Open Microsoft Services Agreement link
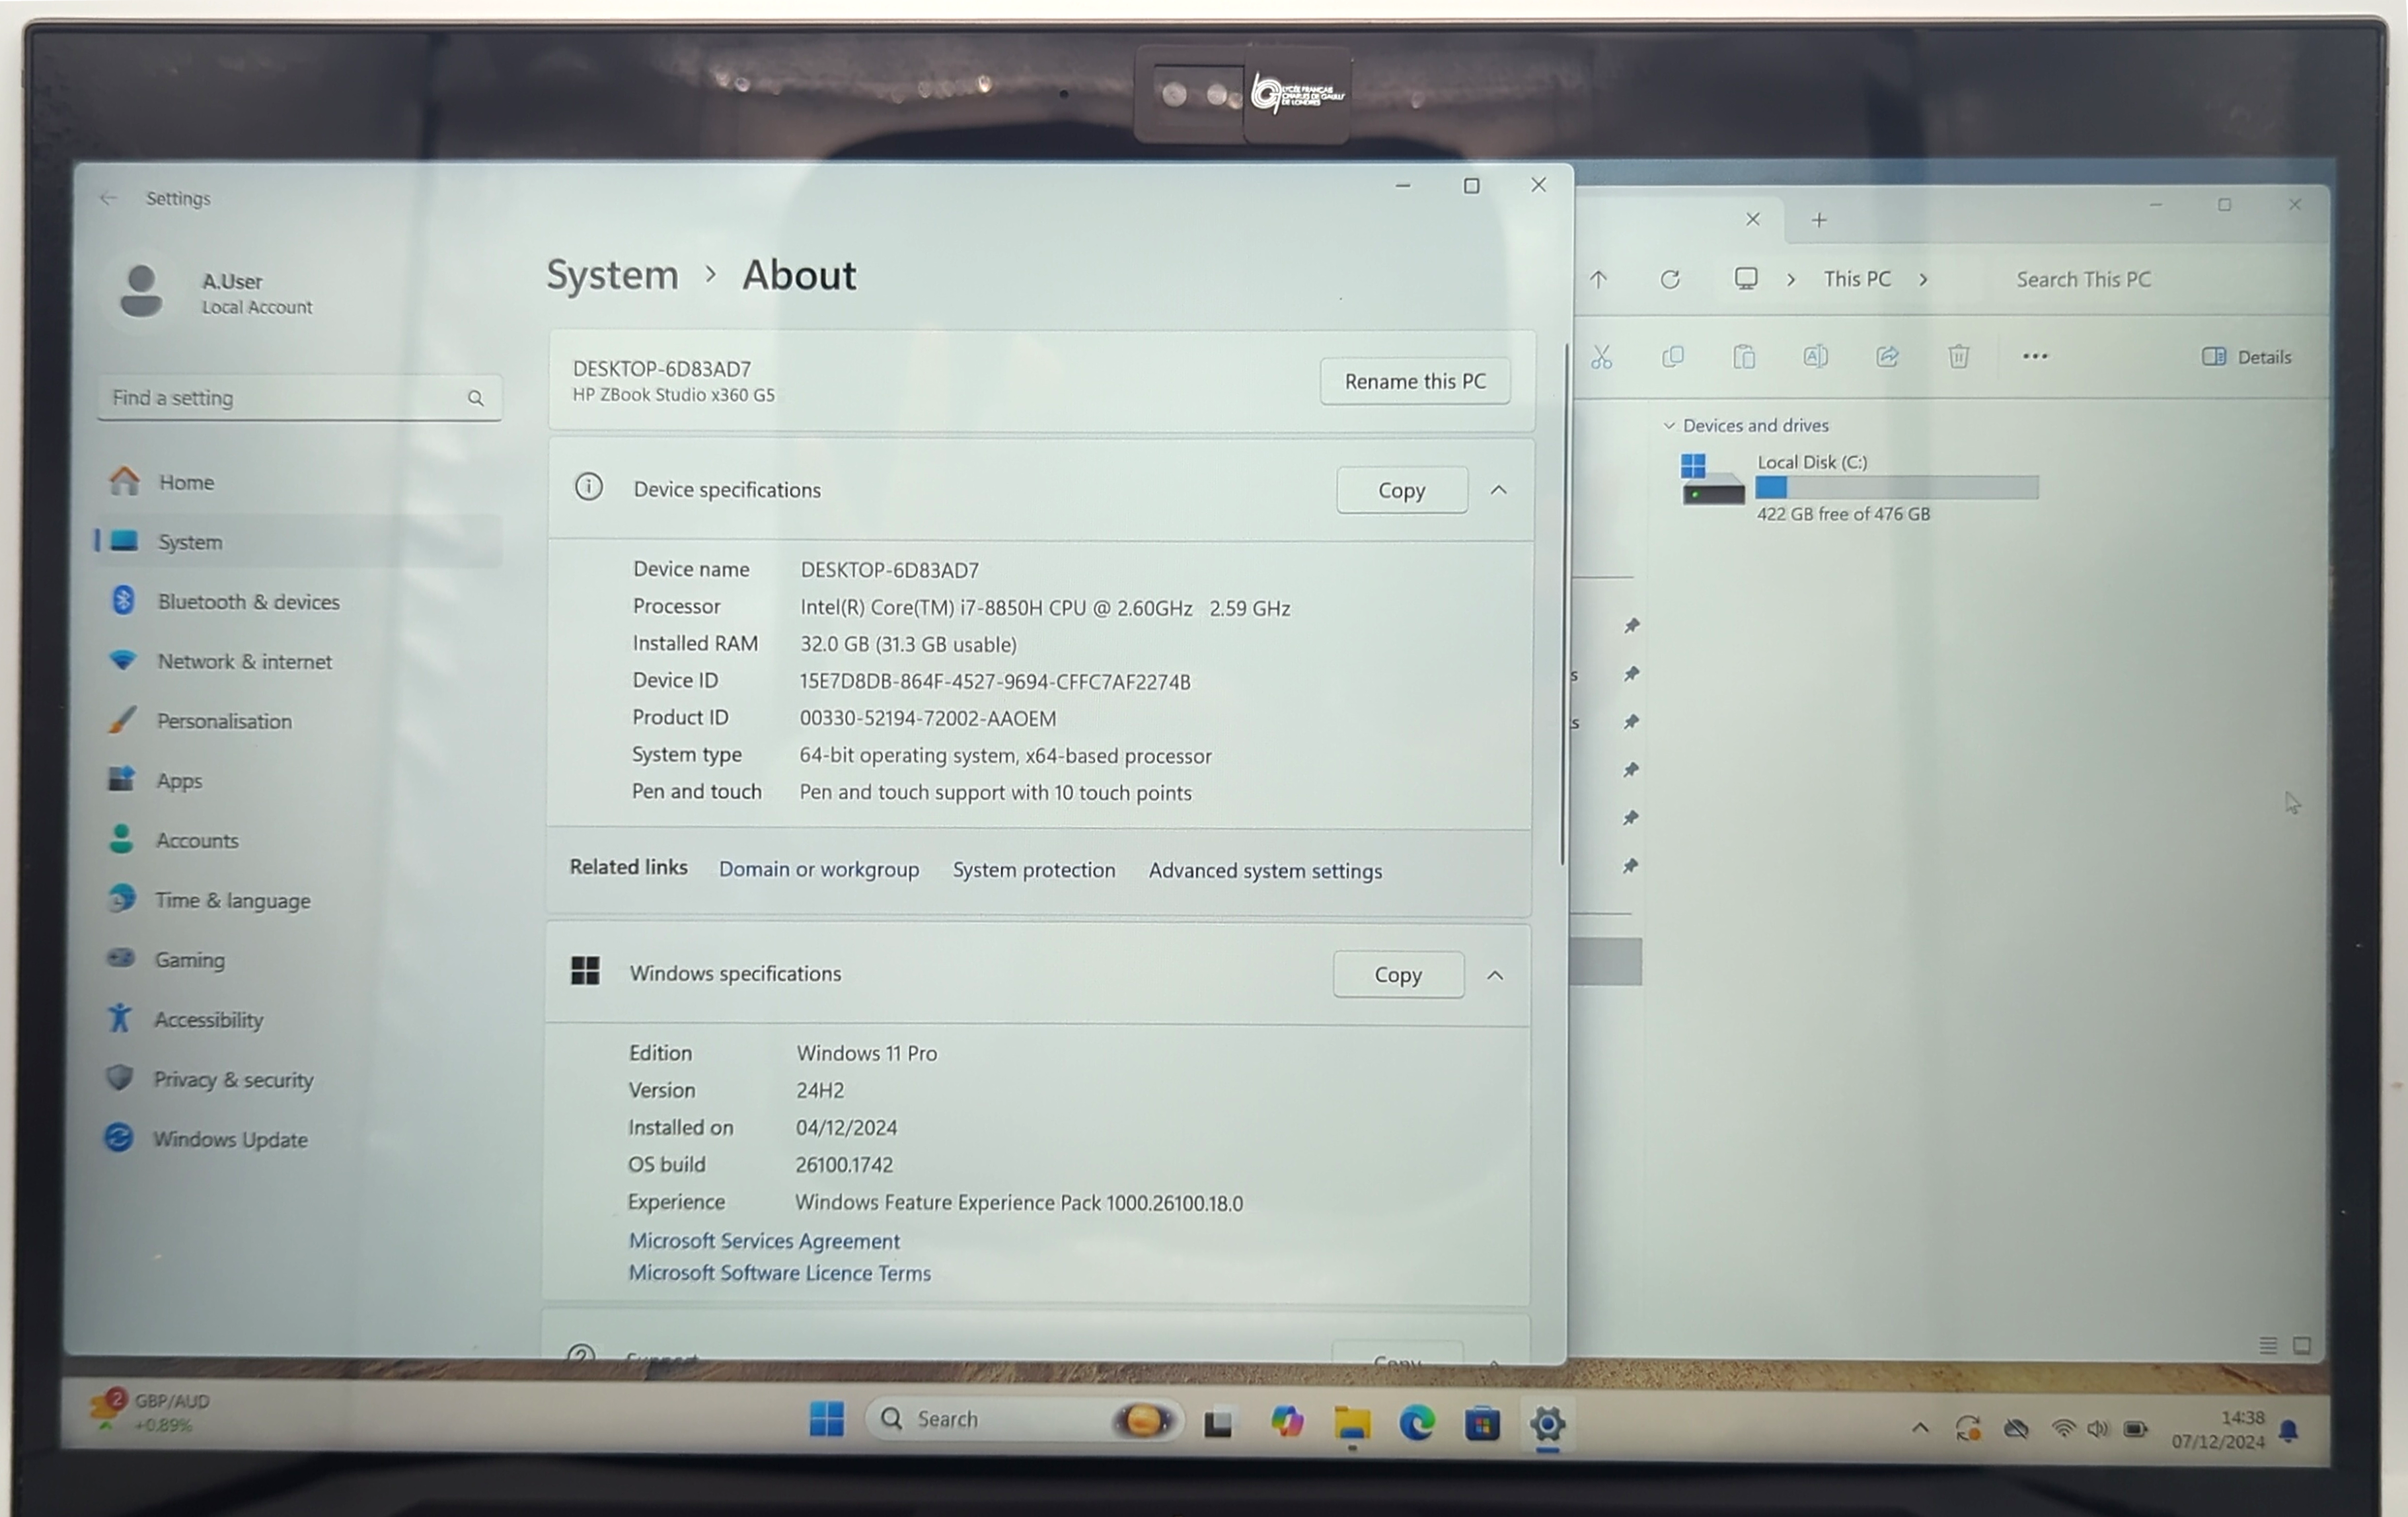Viewport: 2408px width, 1517px height. pos(764,1241)
